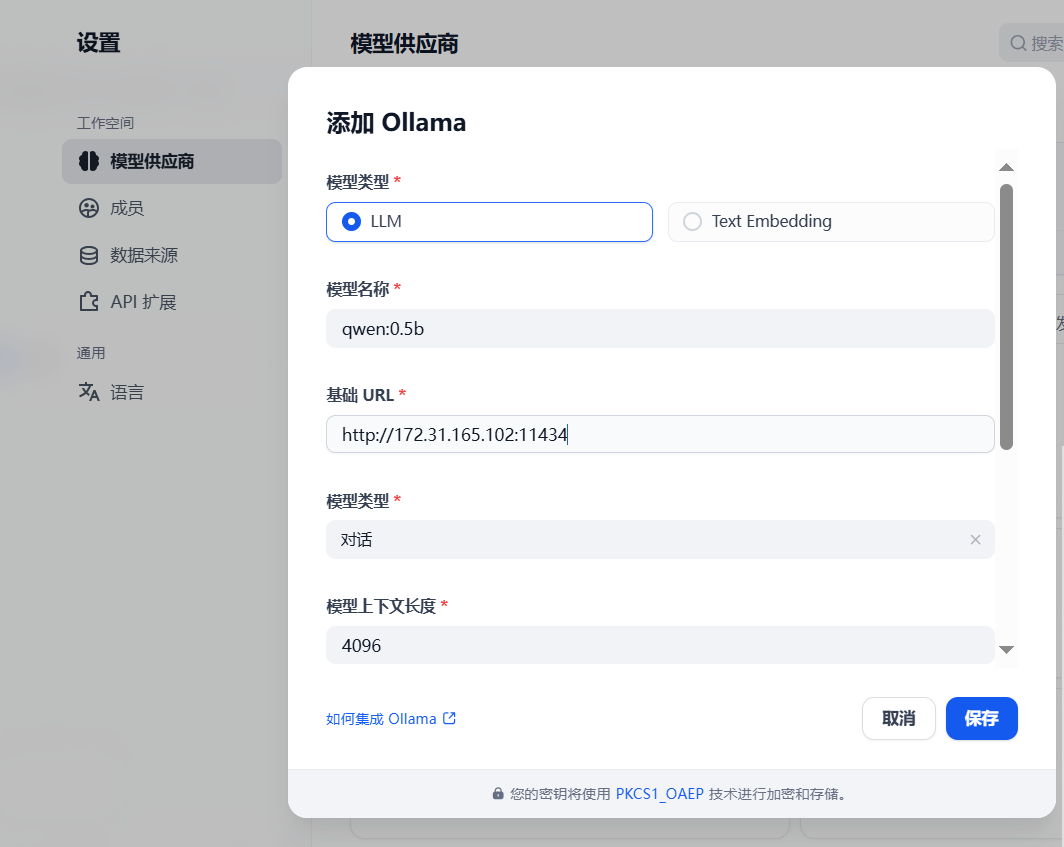
Task: Open 数据来源 via its database icon
Action: (x=89, y=255)
